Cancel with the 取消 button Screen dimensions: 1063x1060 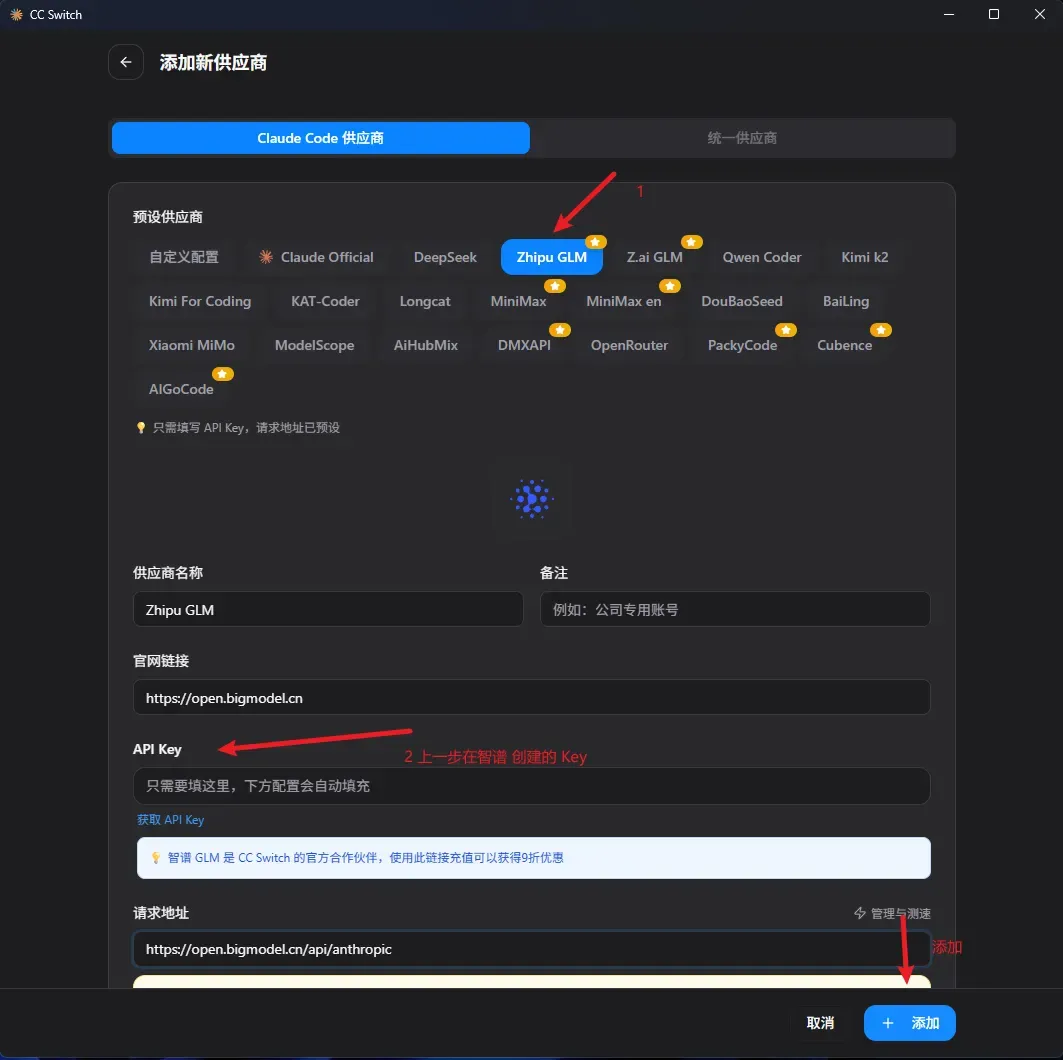click(x=820, y=1023)
